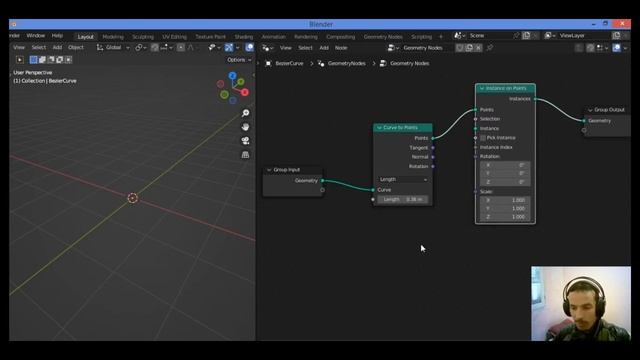640x360 pixels.
Task: Switch to the Shading workspace tab
Action: 244,37
